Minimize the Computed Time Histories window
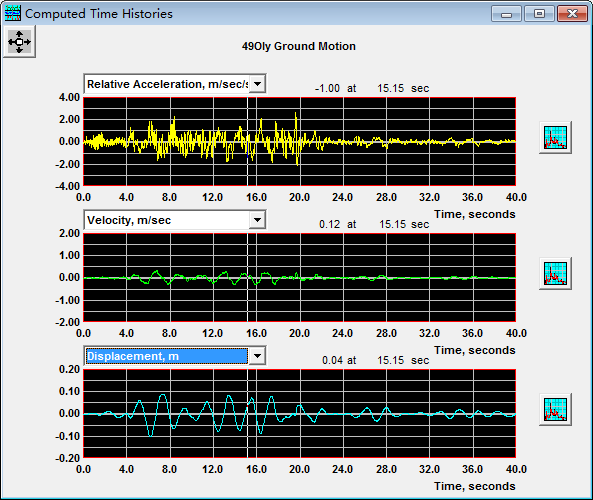 (506, 14)
